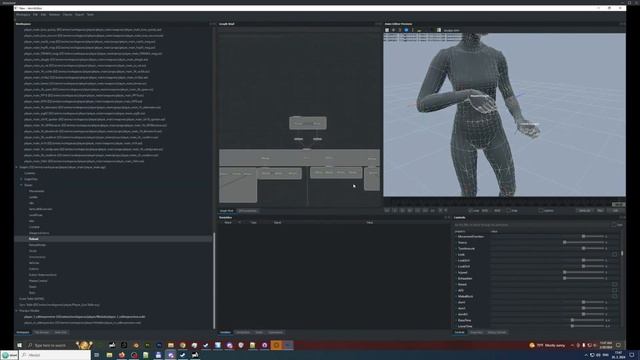This screenshot has height=360, width=640.
Task: Collapse the States tree node
Action: tap(22, 185)
